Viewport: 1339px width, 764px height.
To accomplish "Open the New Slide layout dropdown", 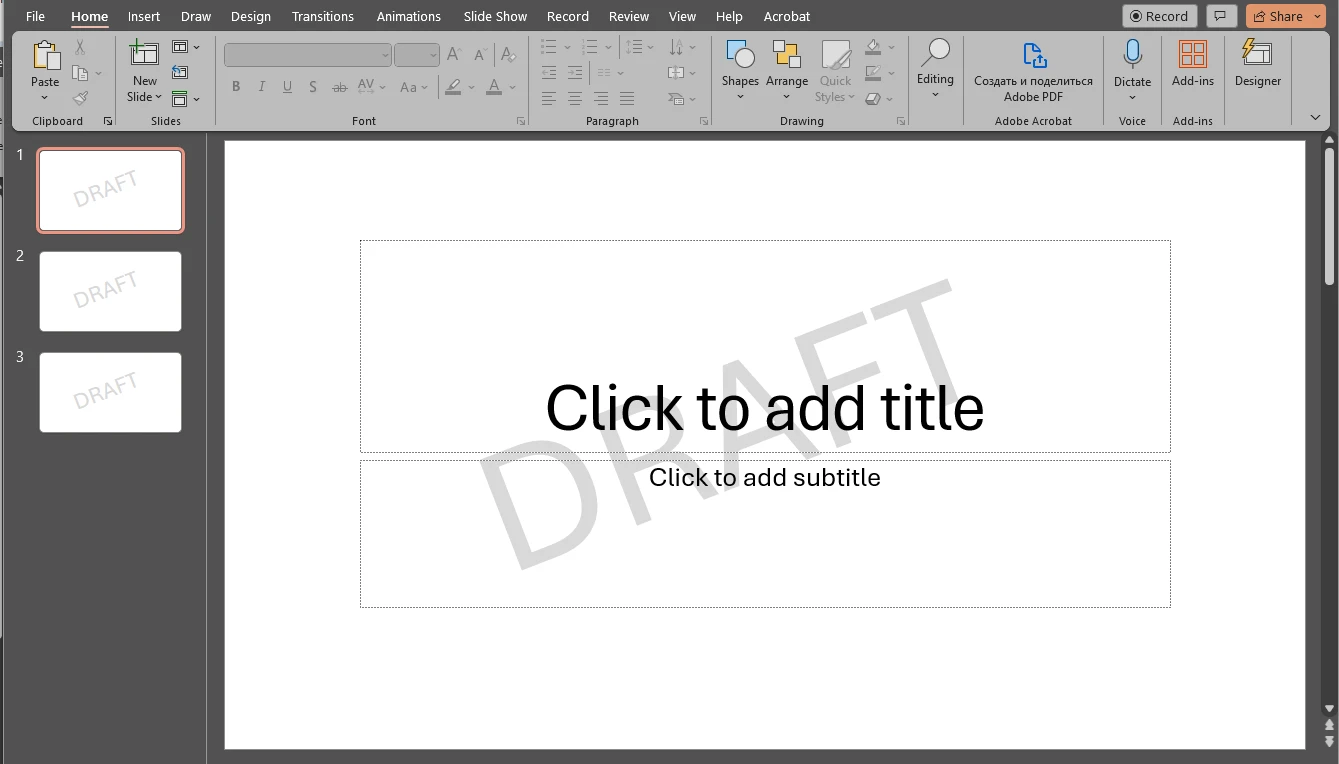I will point(158,97).
